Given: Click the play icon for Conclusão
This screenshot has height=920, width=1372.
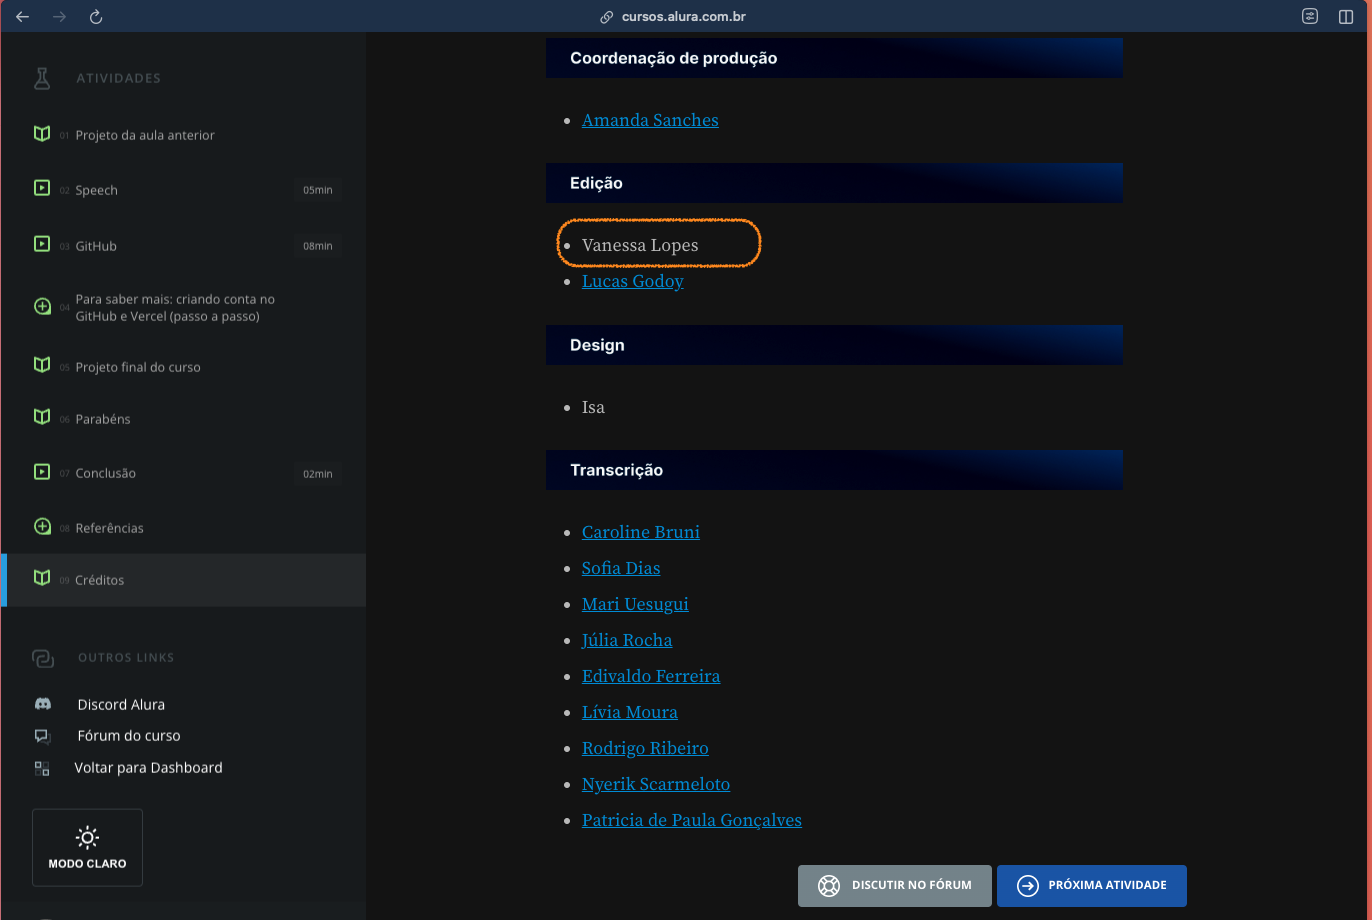Looking at the screenshot, I should click(42, 471).
